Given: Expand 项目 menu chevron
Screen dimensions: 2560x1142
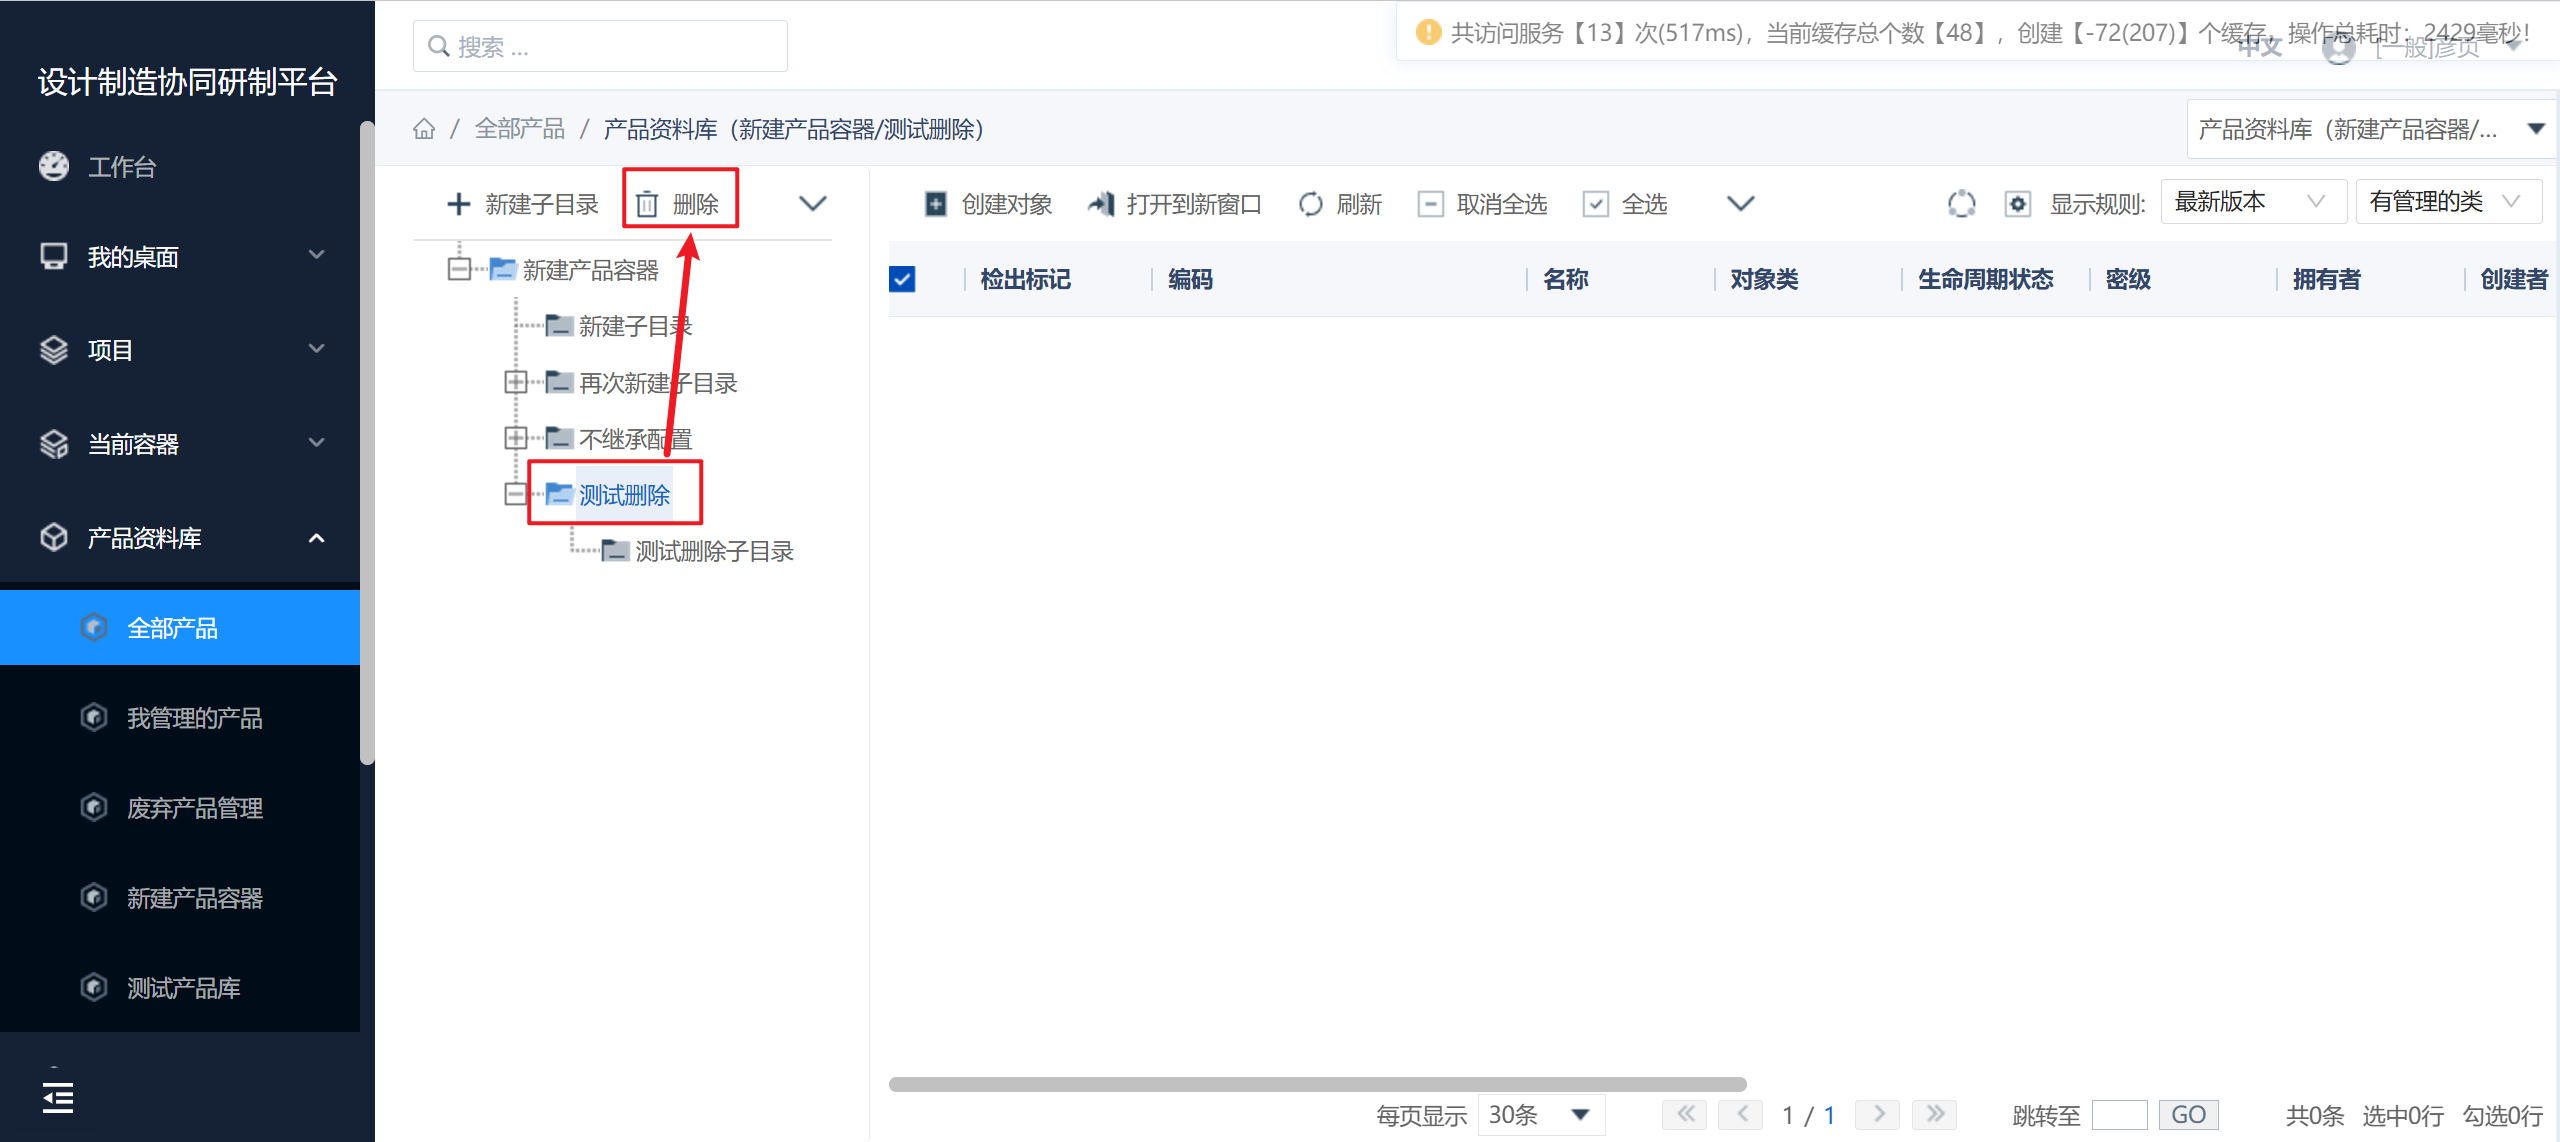Looking at the screenshot, I should (x=317, y=349).
